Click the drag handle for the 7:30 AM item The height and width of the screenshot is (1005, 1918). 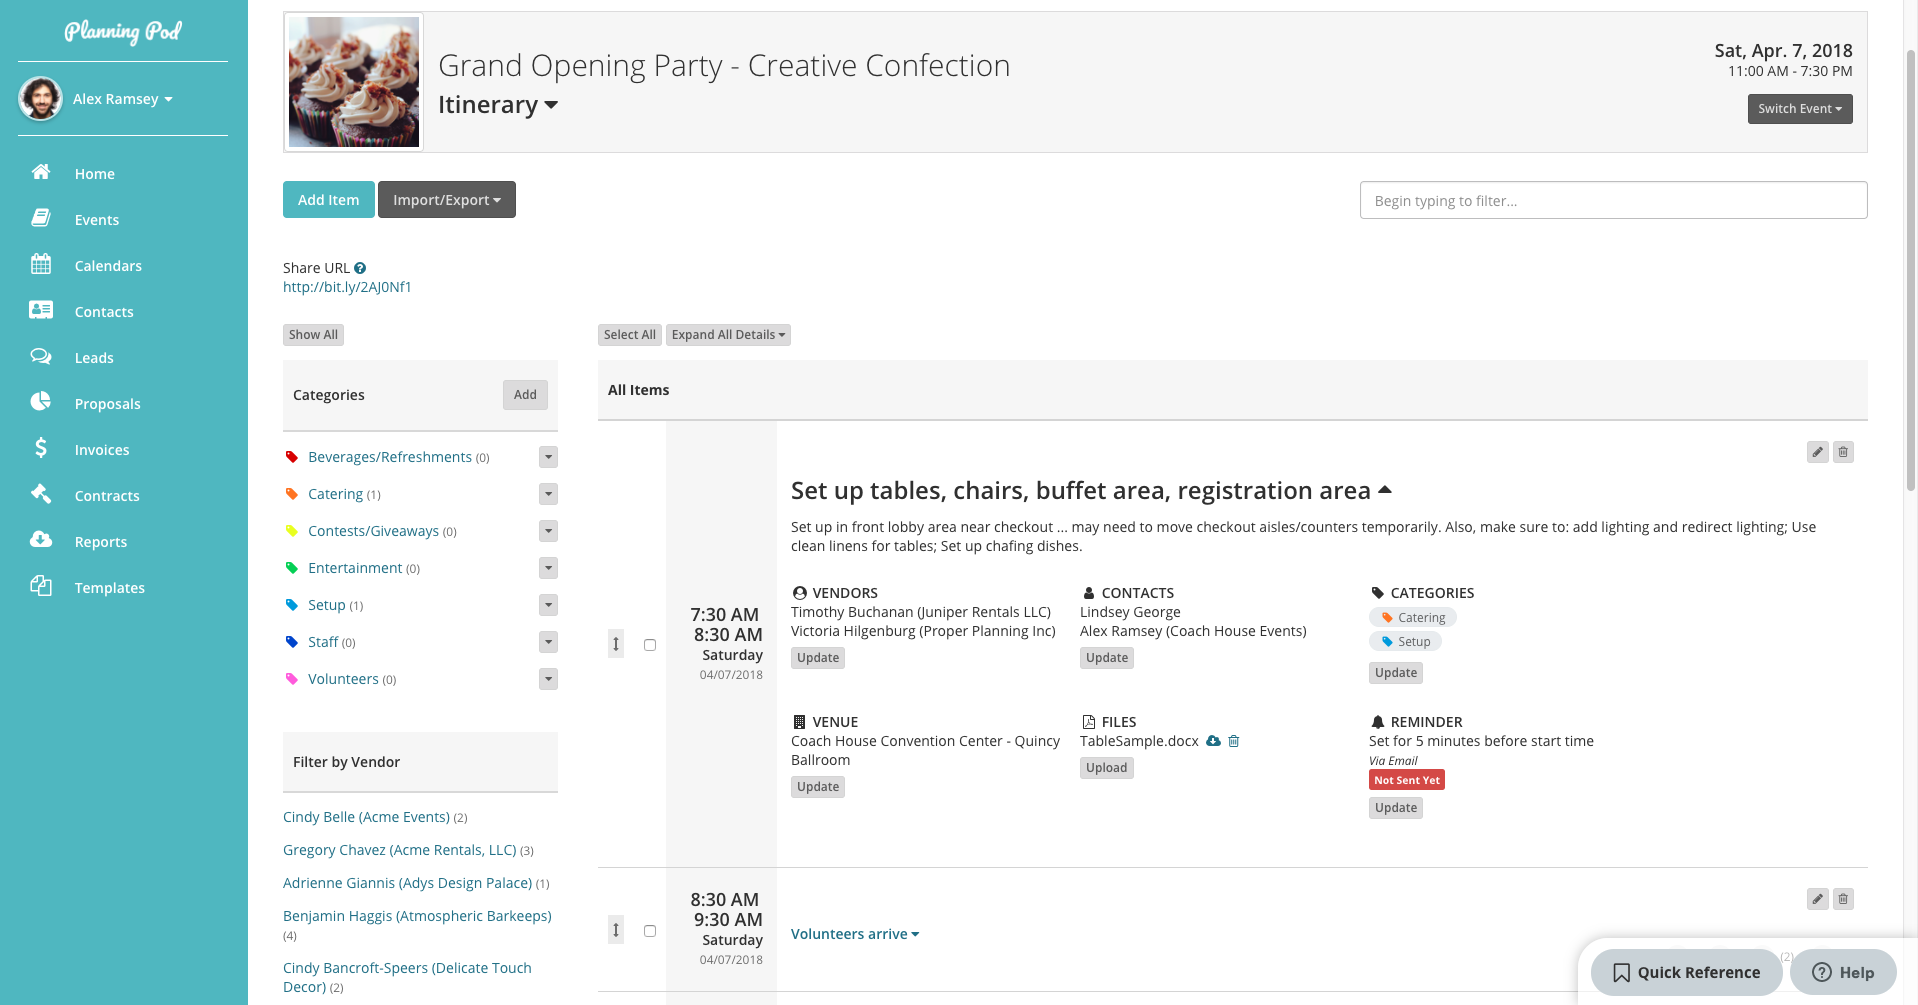point(616,644)
